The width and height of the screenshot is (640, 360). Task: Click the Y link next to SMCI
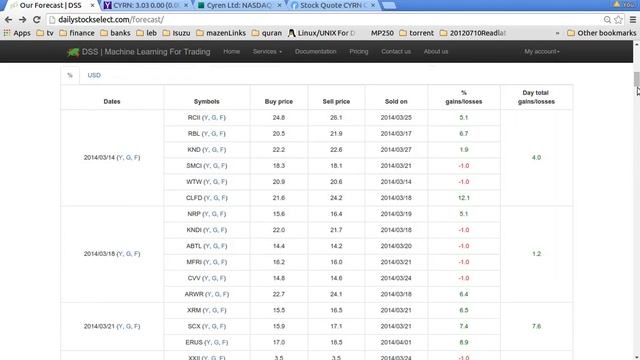[x=207, y=166]
